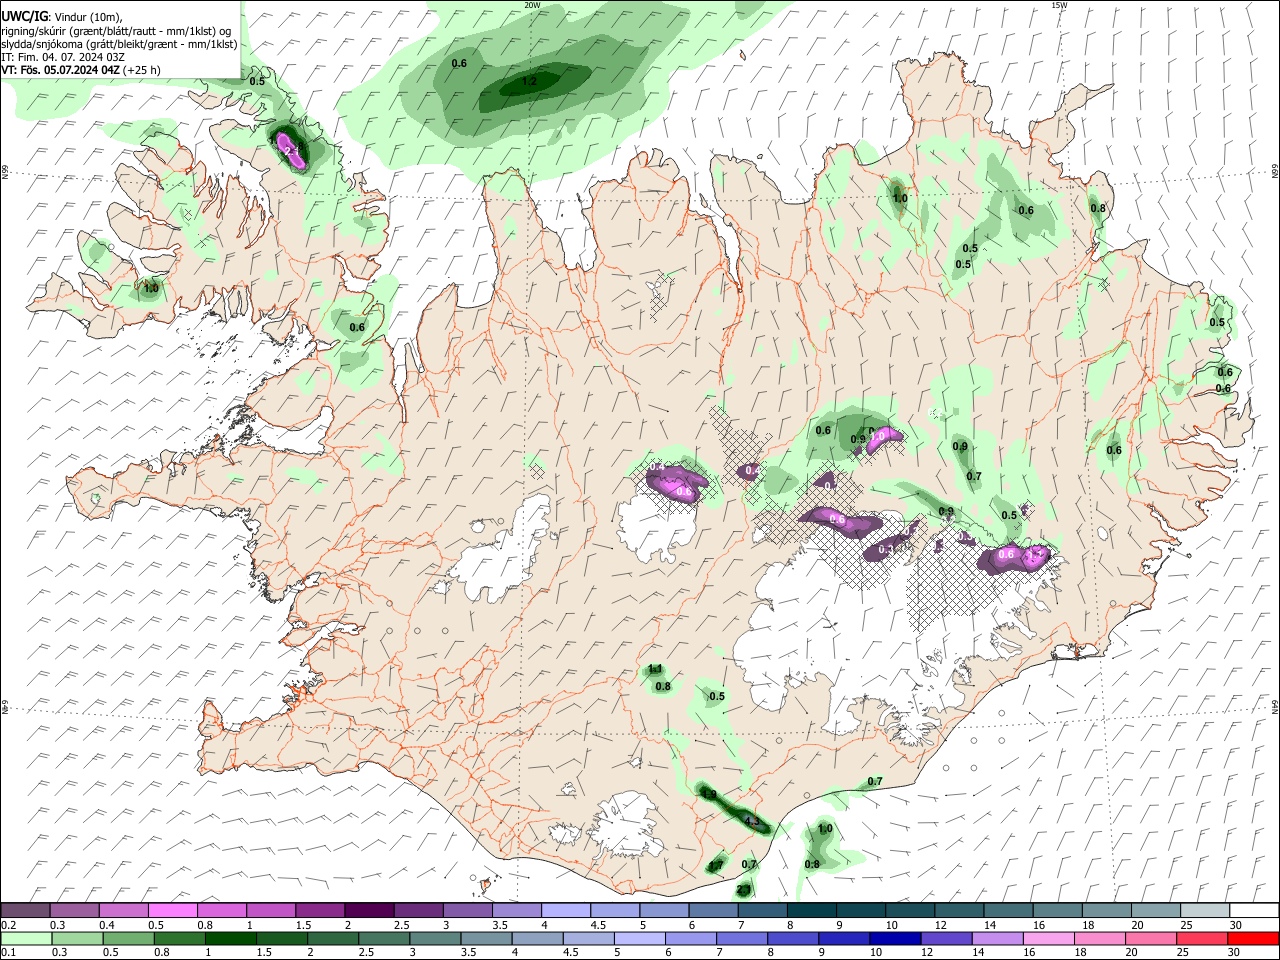
Task: Pick the rain swatch between 20 and 25
Action: point(1151,939)
